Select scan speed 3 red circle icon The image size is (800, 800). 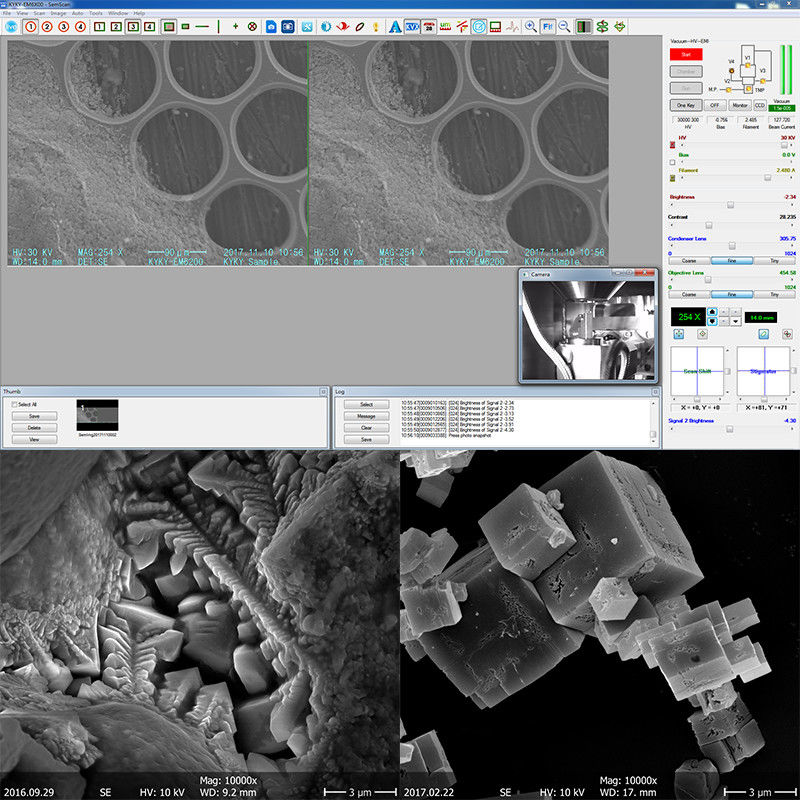click(x=63, y=27)
